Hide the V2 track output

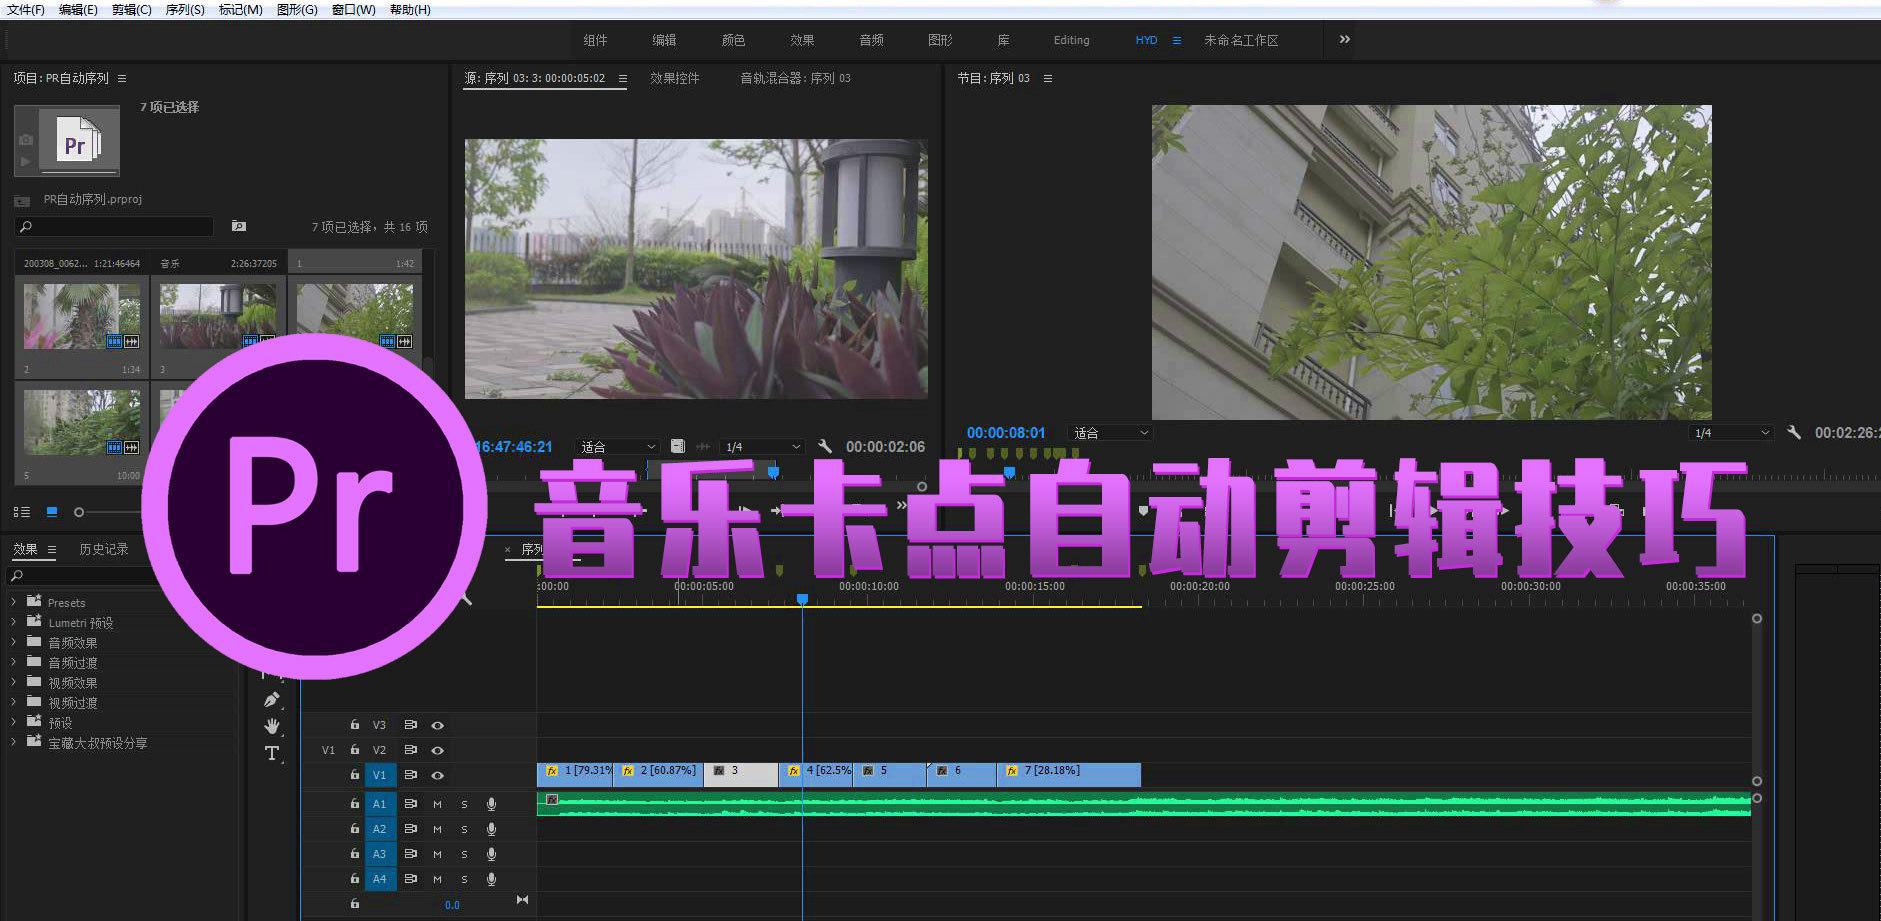point(437,750)
